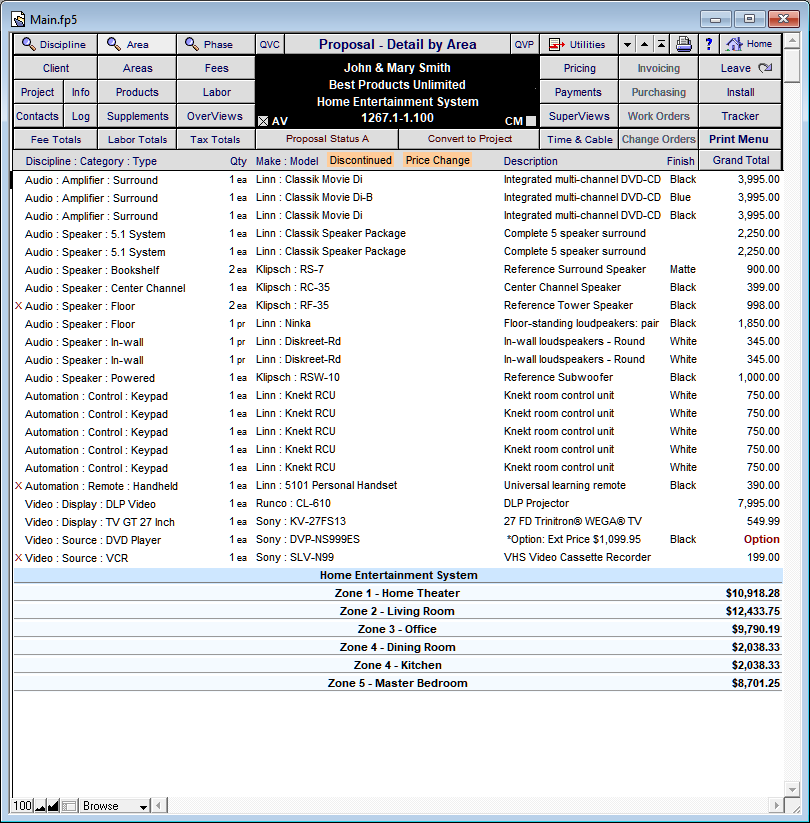Zoom out with the small mountains icon

[40, 806]
